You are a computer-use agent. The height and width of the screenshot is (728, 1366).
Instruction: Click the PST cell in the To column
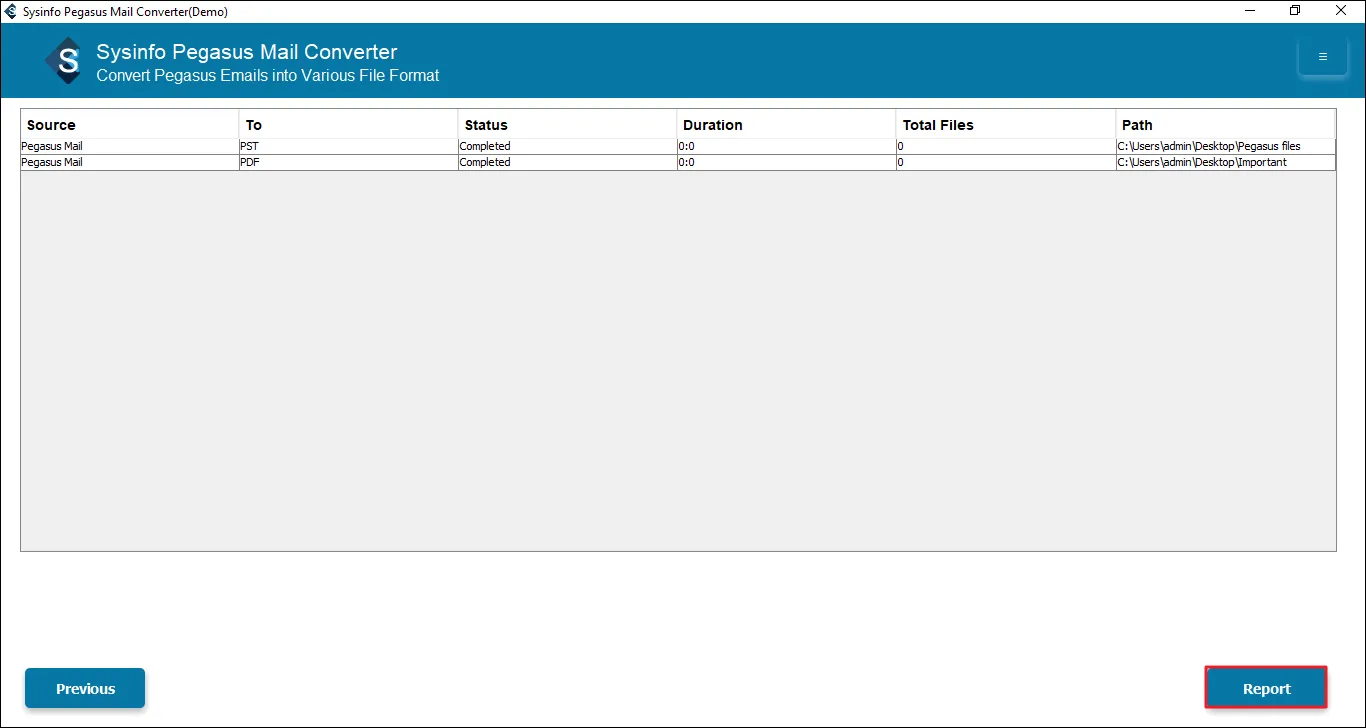349,146
